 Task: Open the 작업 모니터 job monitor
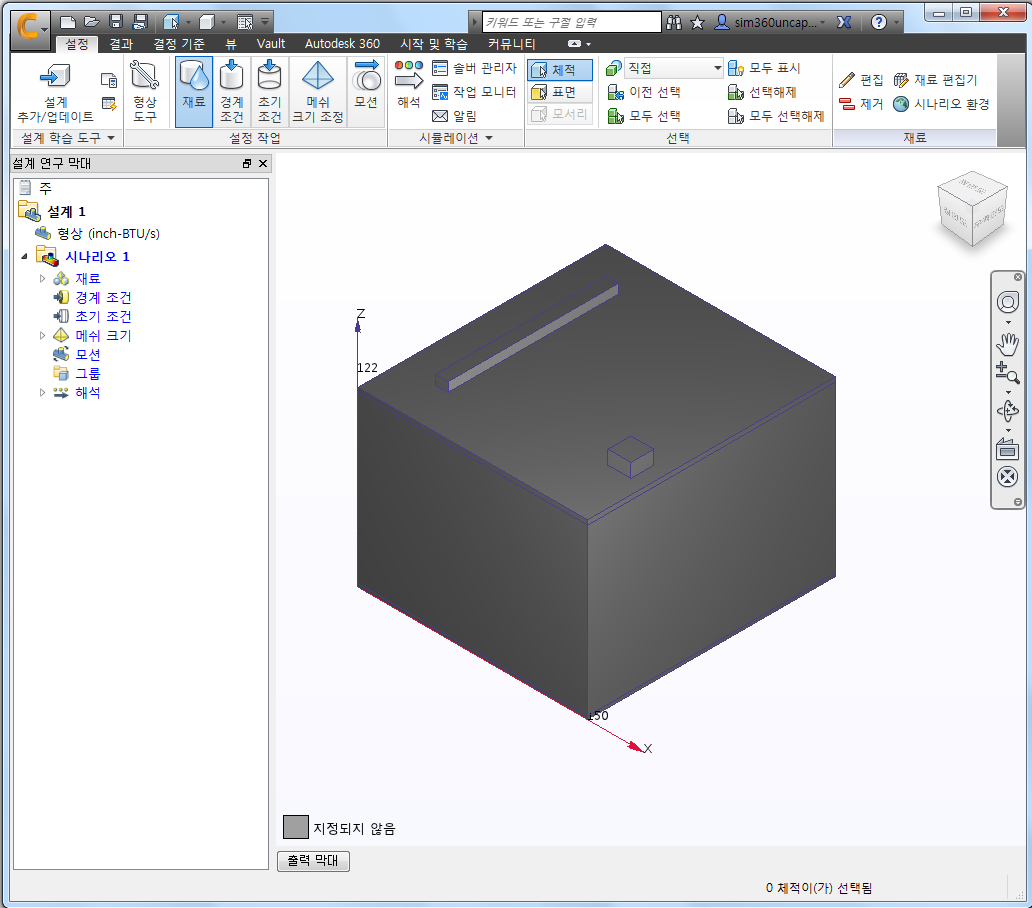(475, 92)
